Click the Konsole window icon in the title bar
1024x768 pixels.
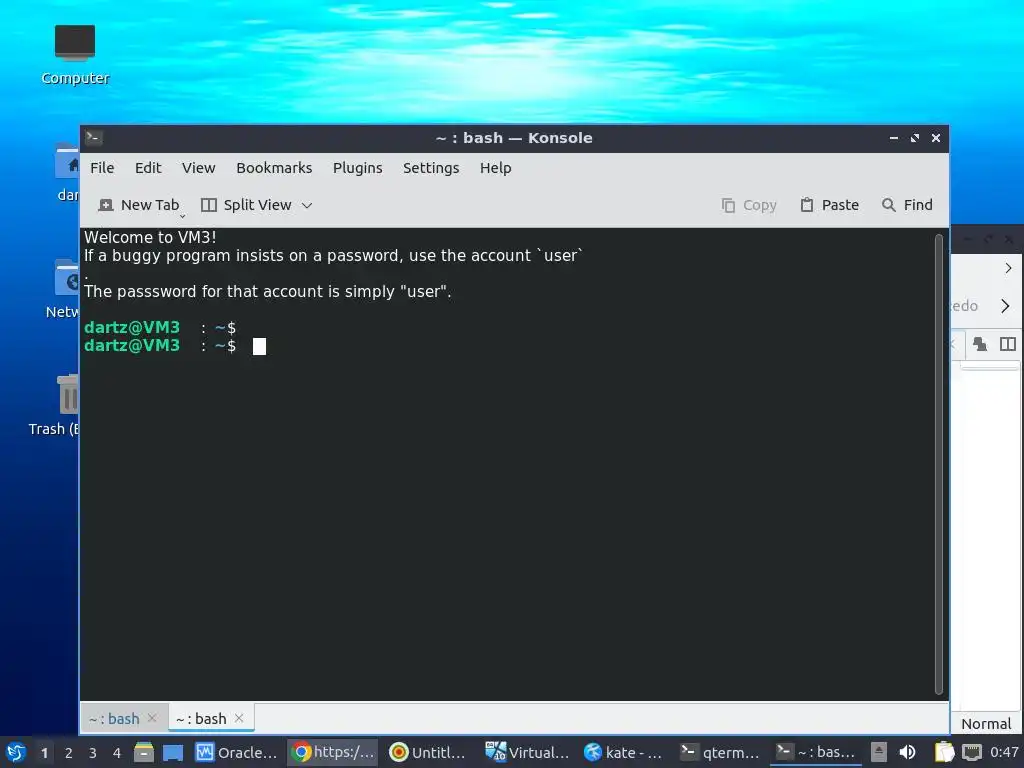coord(93,138)
